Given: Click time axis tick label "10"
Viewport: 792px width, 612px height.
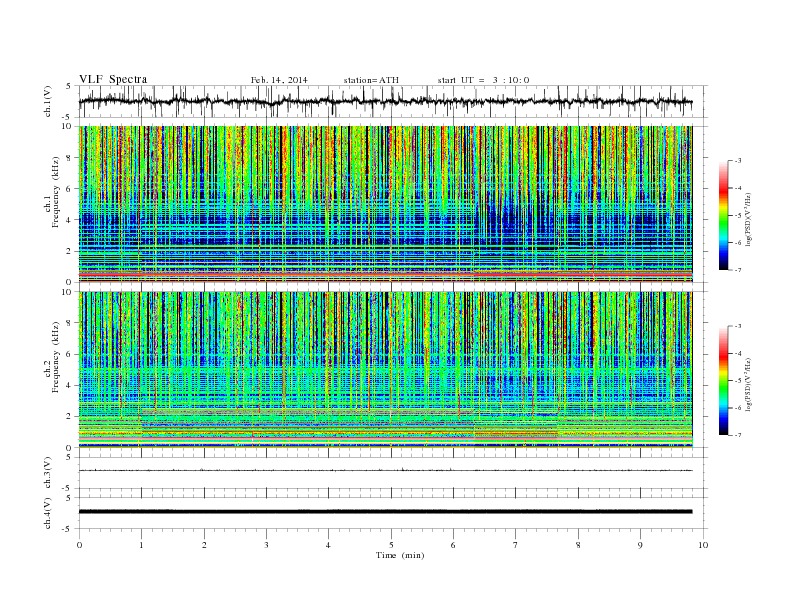Looking at the screenshot, I should 703,545.
